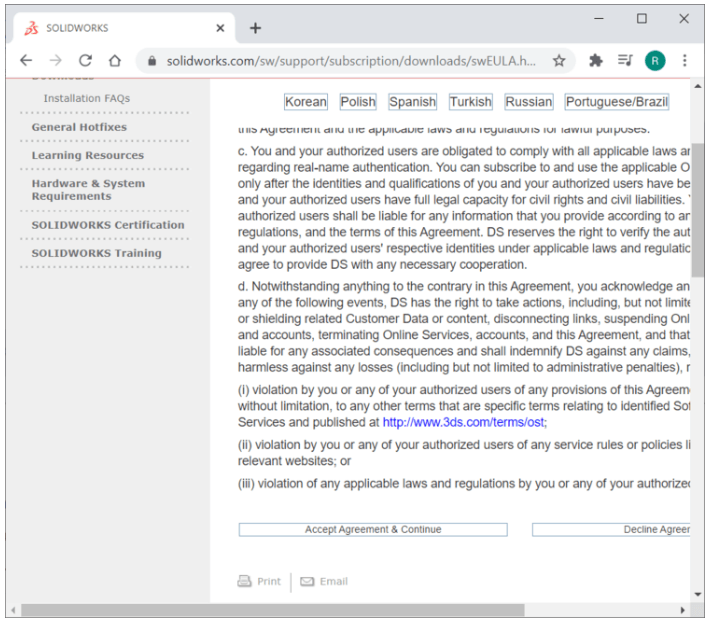Open Learning Resources in the sidebar

pos(88,155)
